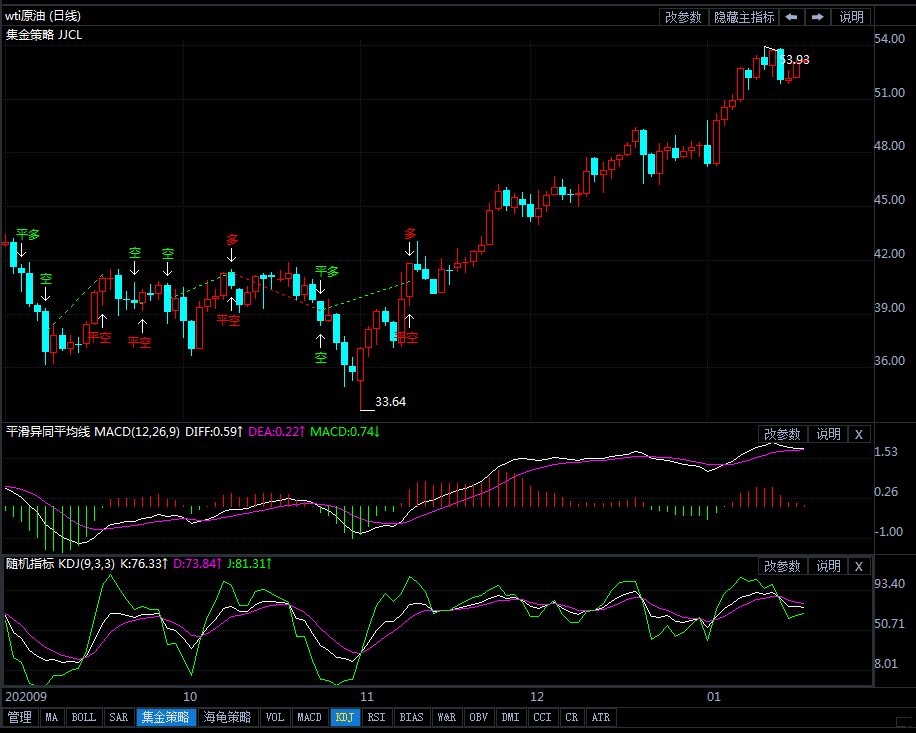916x733 pixels.
Task: Open 说明 in the MACD panel
Action: pos(828,434)
